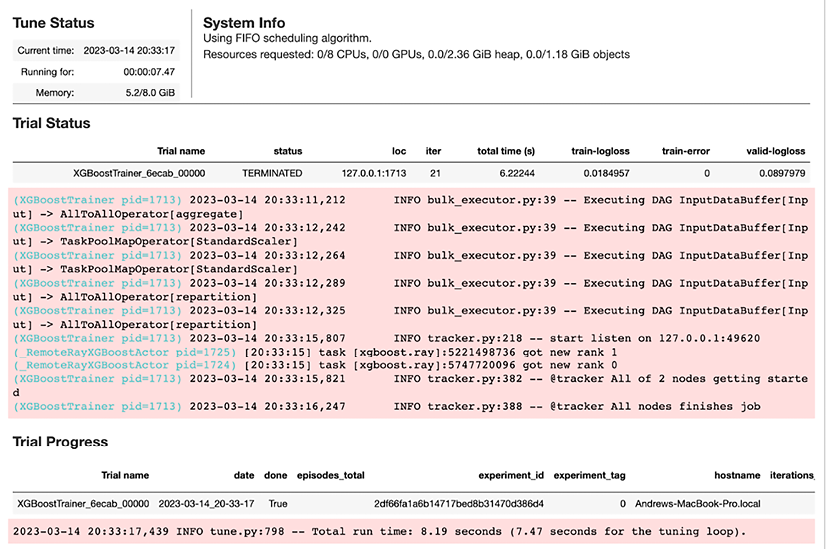Viewport: 828px width, 549px height.
Task: Click the valid-logloss value 0.0897979
Action: pyautogui.click(x=782, y=173)
